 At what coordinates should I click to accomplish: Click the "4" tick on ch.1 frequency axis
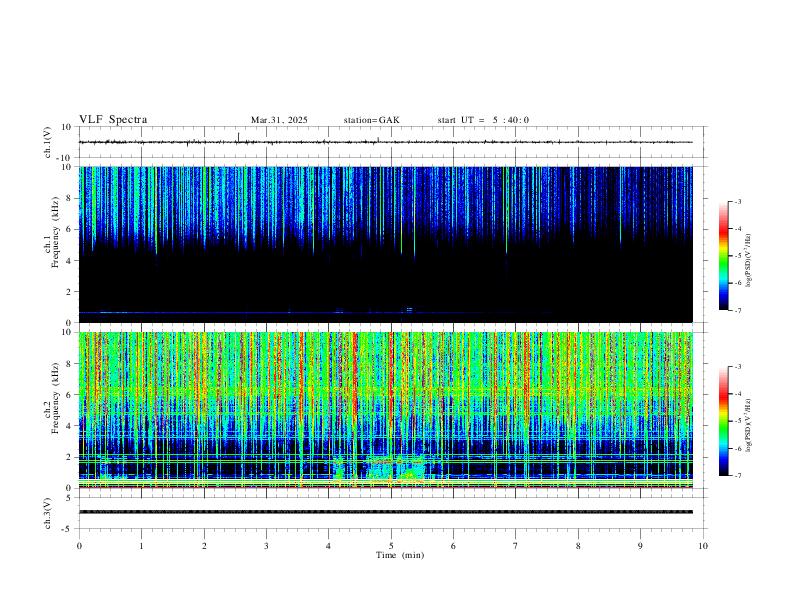[x=70, y=261]
